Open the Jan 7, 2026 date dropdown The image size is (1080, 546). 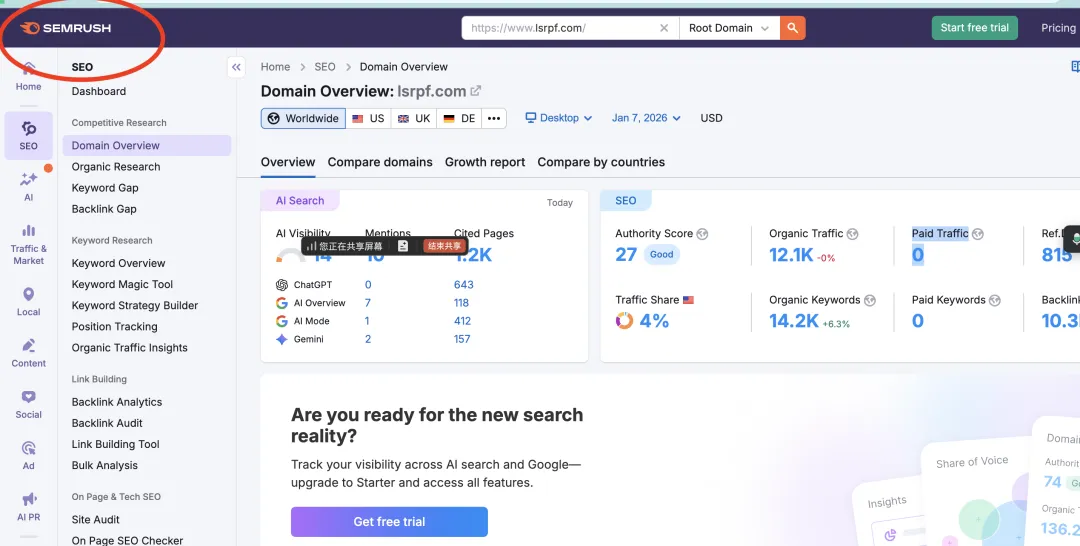646,118
